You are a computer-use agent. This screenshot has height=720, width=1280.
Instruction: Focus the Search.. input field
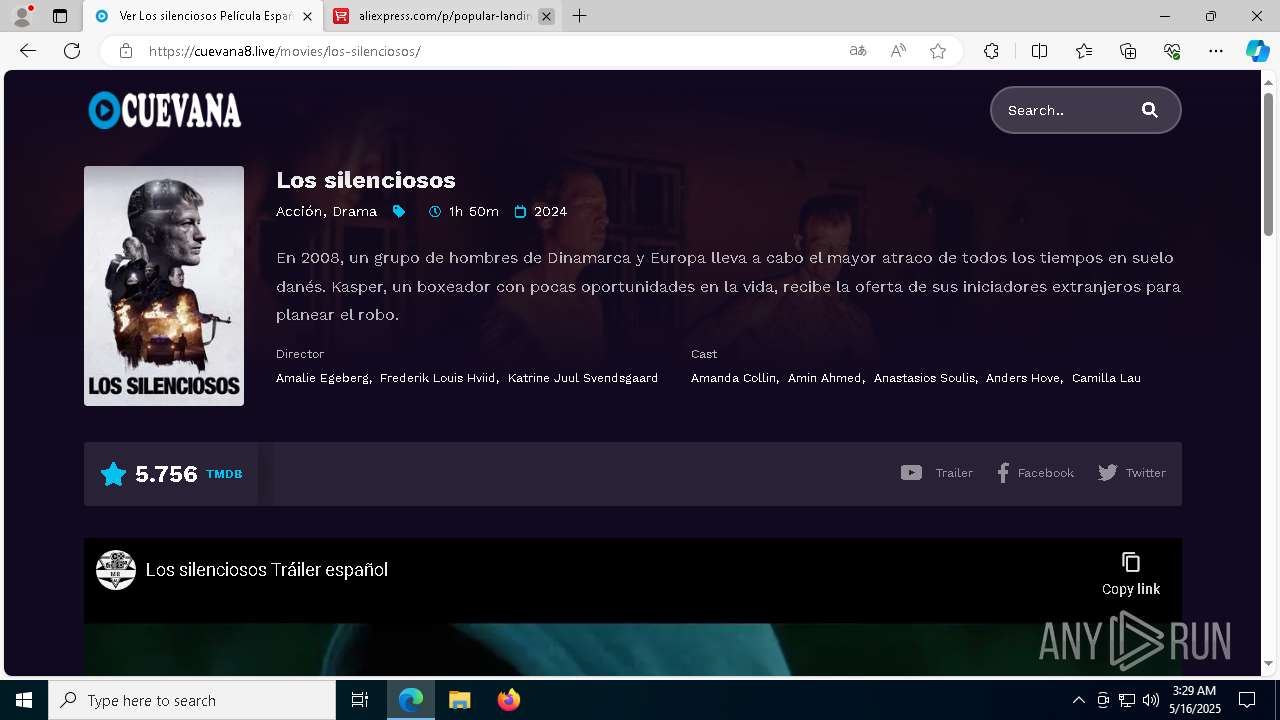point(1066,110)
